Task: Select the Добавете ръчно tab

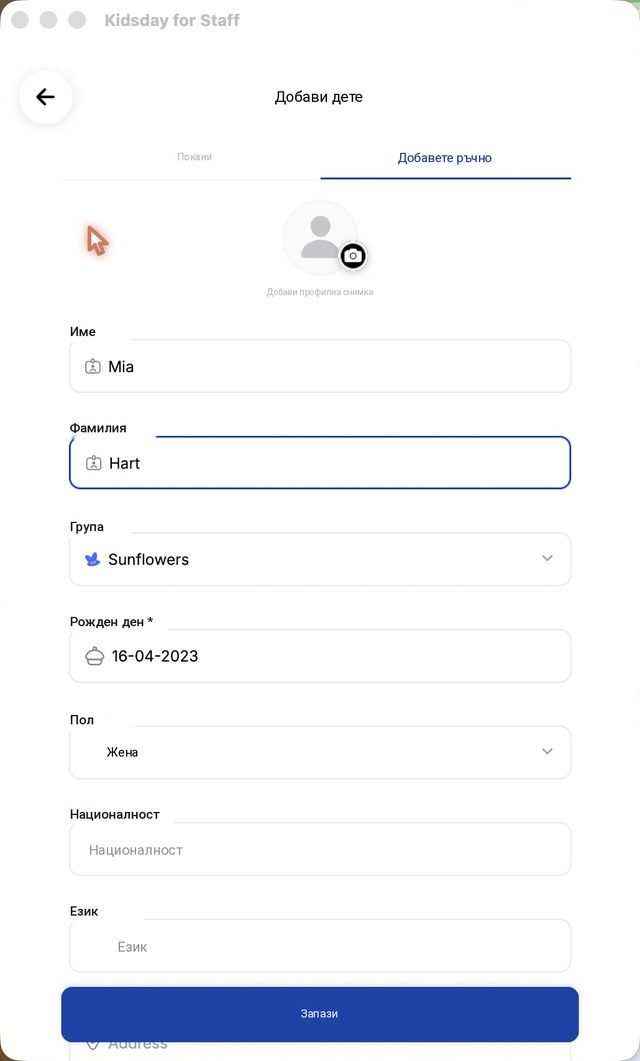Action: tap(445, 158)
